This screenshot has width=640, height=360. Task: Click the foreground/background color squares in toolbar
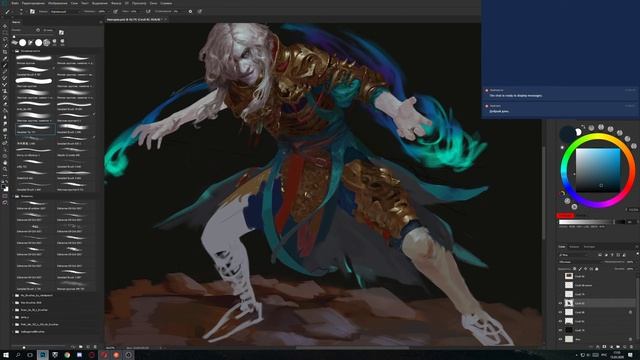tap(4, 187)
